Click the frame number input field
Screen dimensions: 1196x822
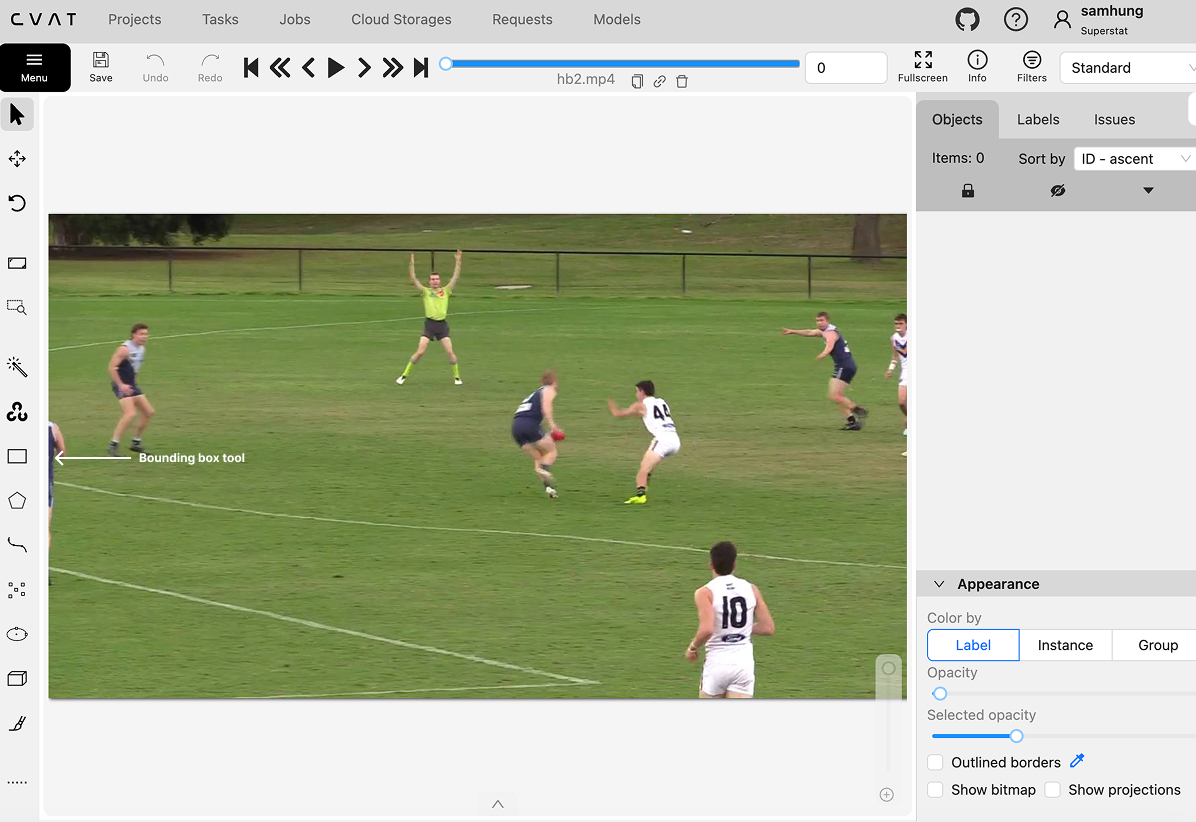click(x=846, y=67)
